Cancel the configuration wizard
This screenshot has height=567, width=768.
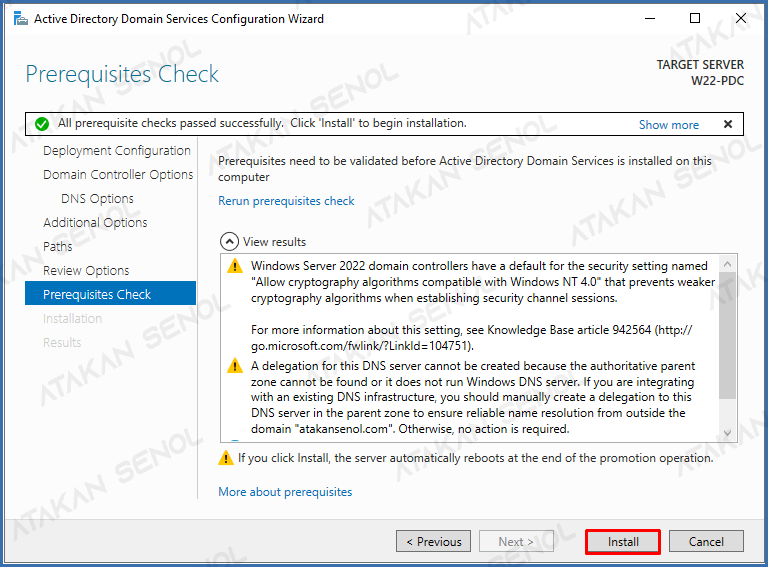(x=706, y=542)
